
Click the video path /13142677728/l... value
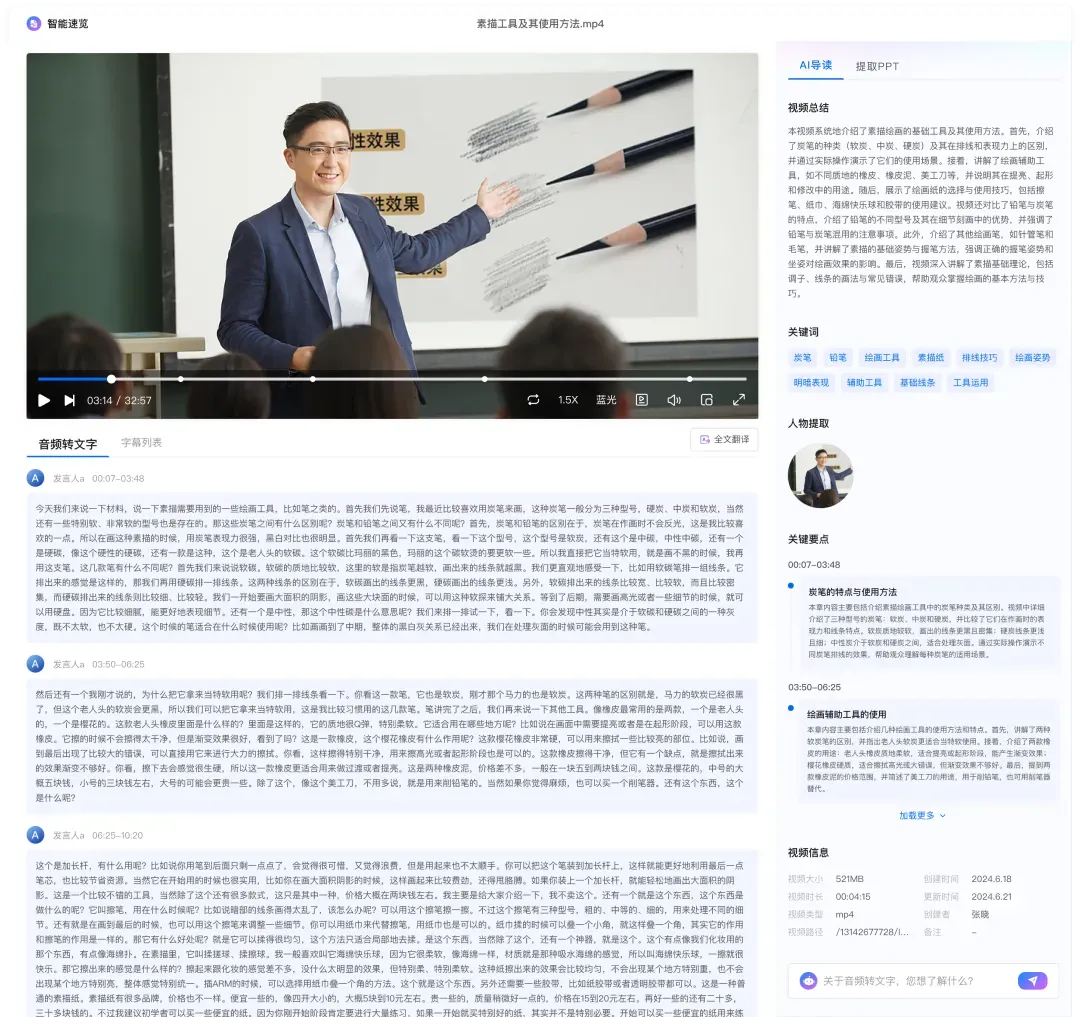[872, 932]
